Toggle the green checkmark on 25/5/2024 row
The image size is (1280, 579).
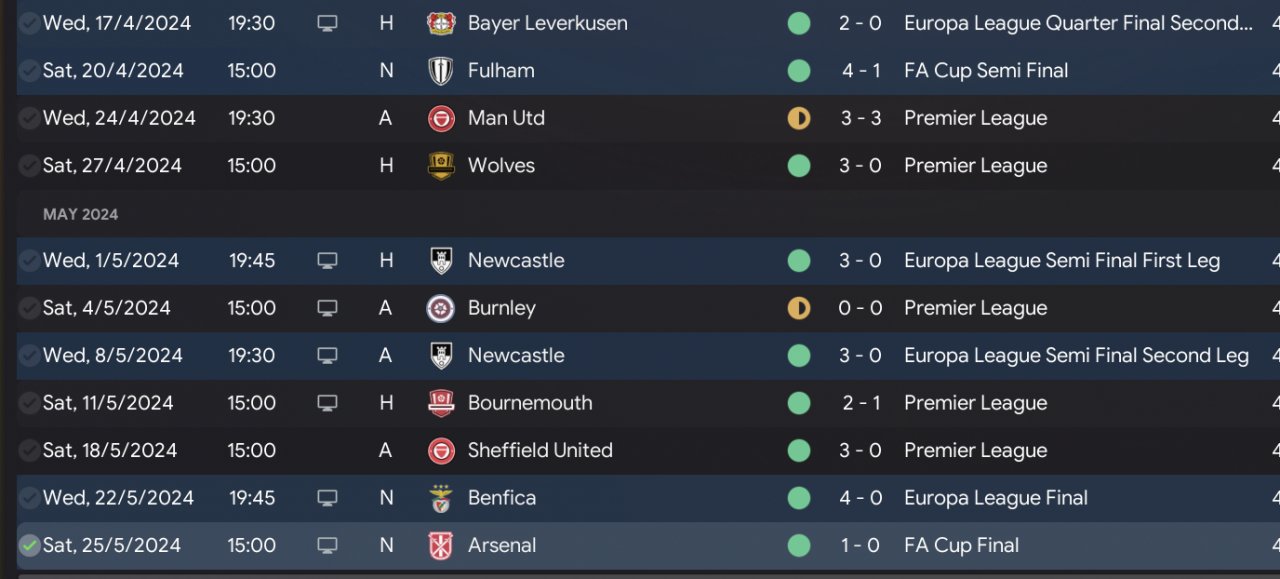[x=30, y=546]
